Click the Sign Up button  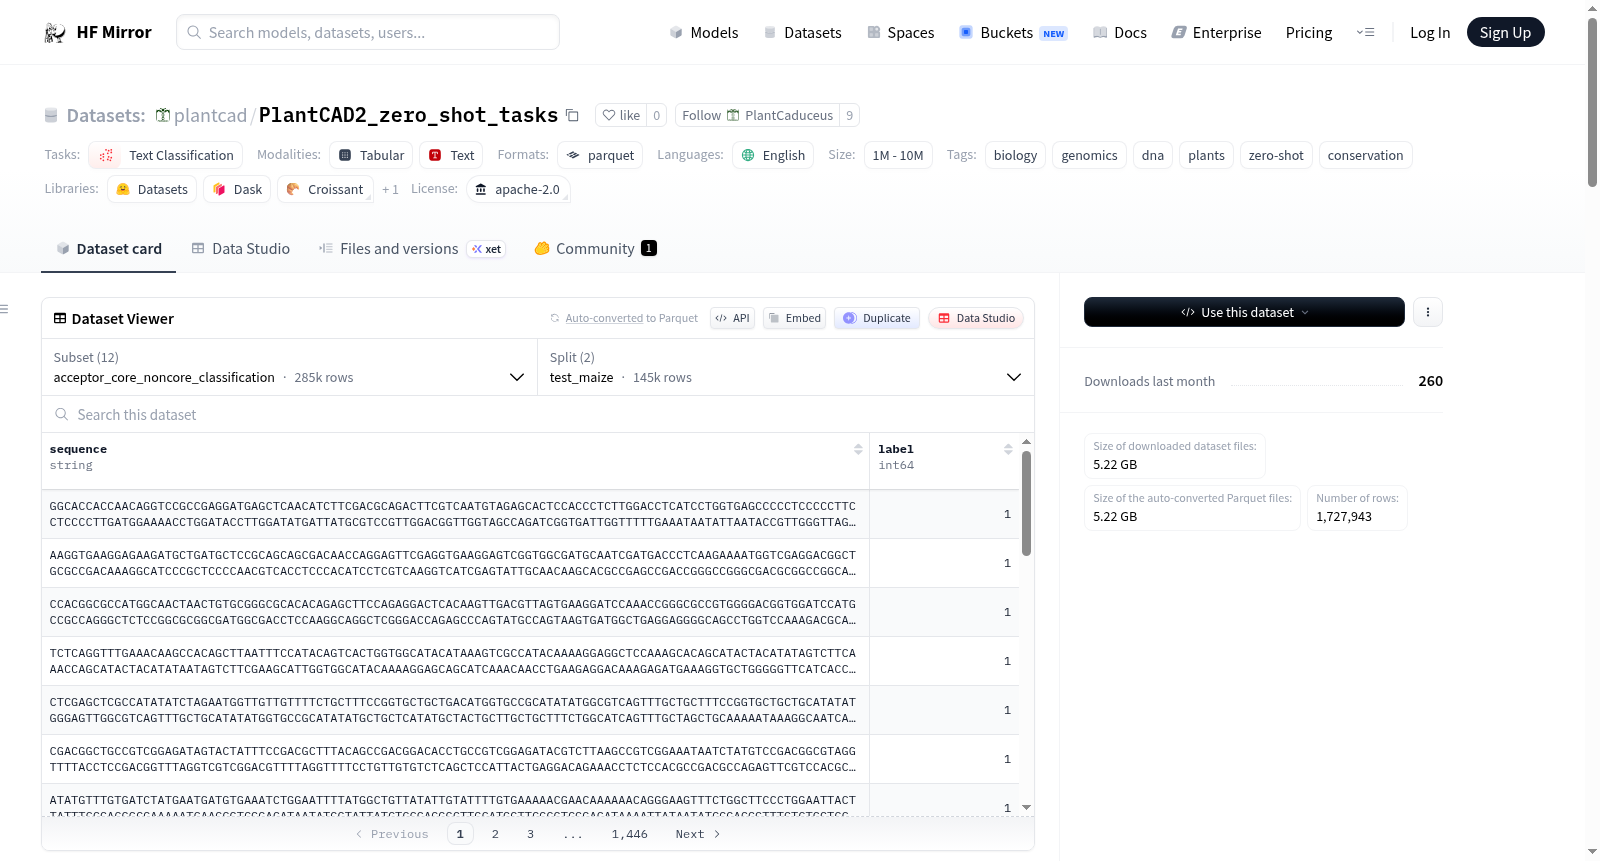point(1505,32)
